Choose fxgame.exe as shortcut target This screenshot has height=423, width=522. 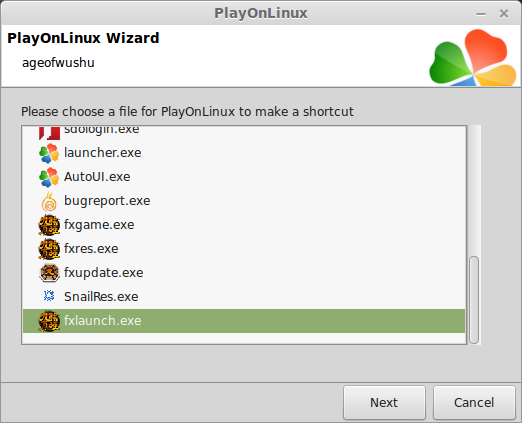point(244,225)
